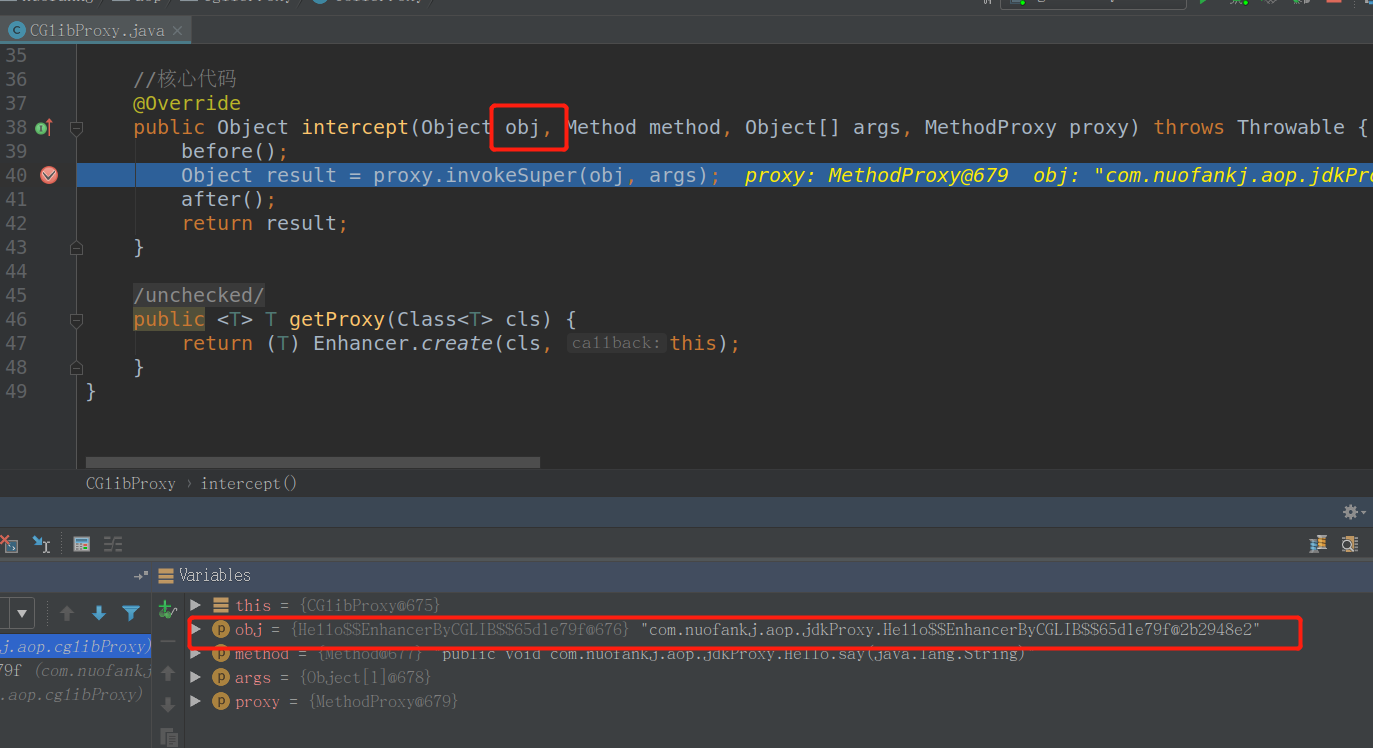
Task: Toggle the breakpoint on line 40
Action: click(x=48, y=175)
